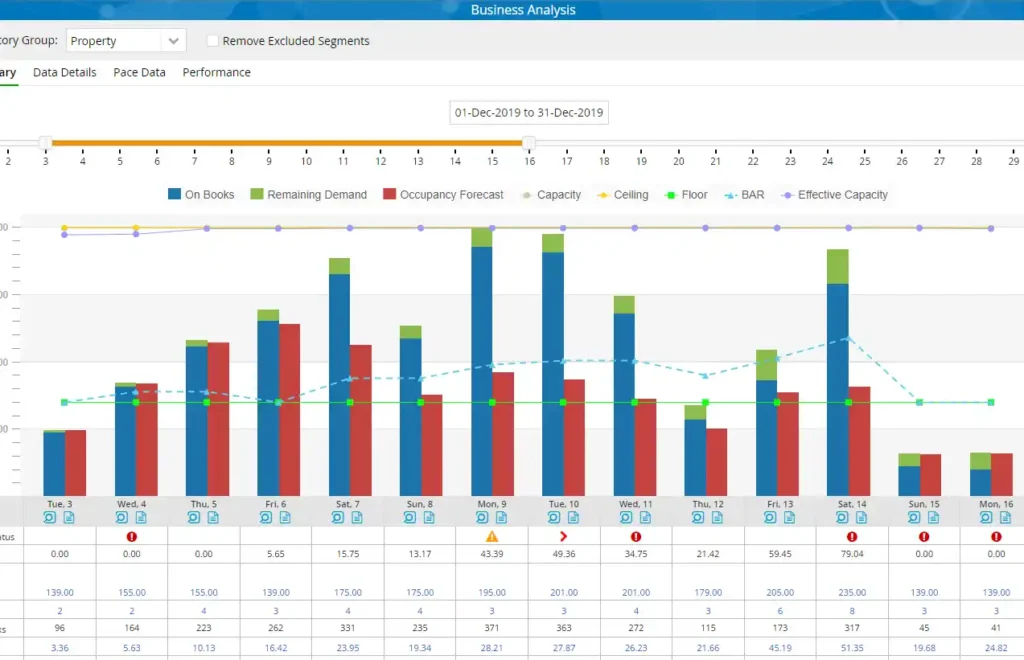This screenshot has width=1024, height=660.
Task: Click the red alert status icon for Wed, 4
Action: [x=132, y=537]
